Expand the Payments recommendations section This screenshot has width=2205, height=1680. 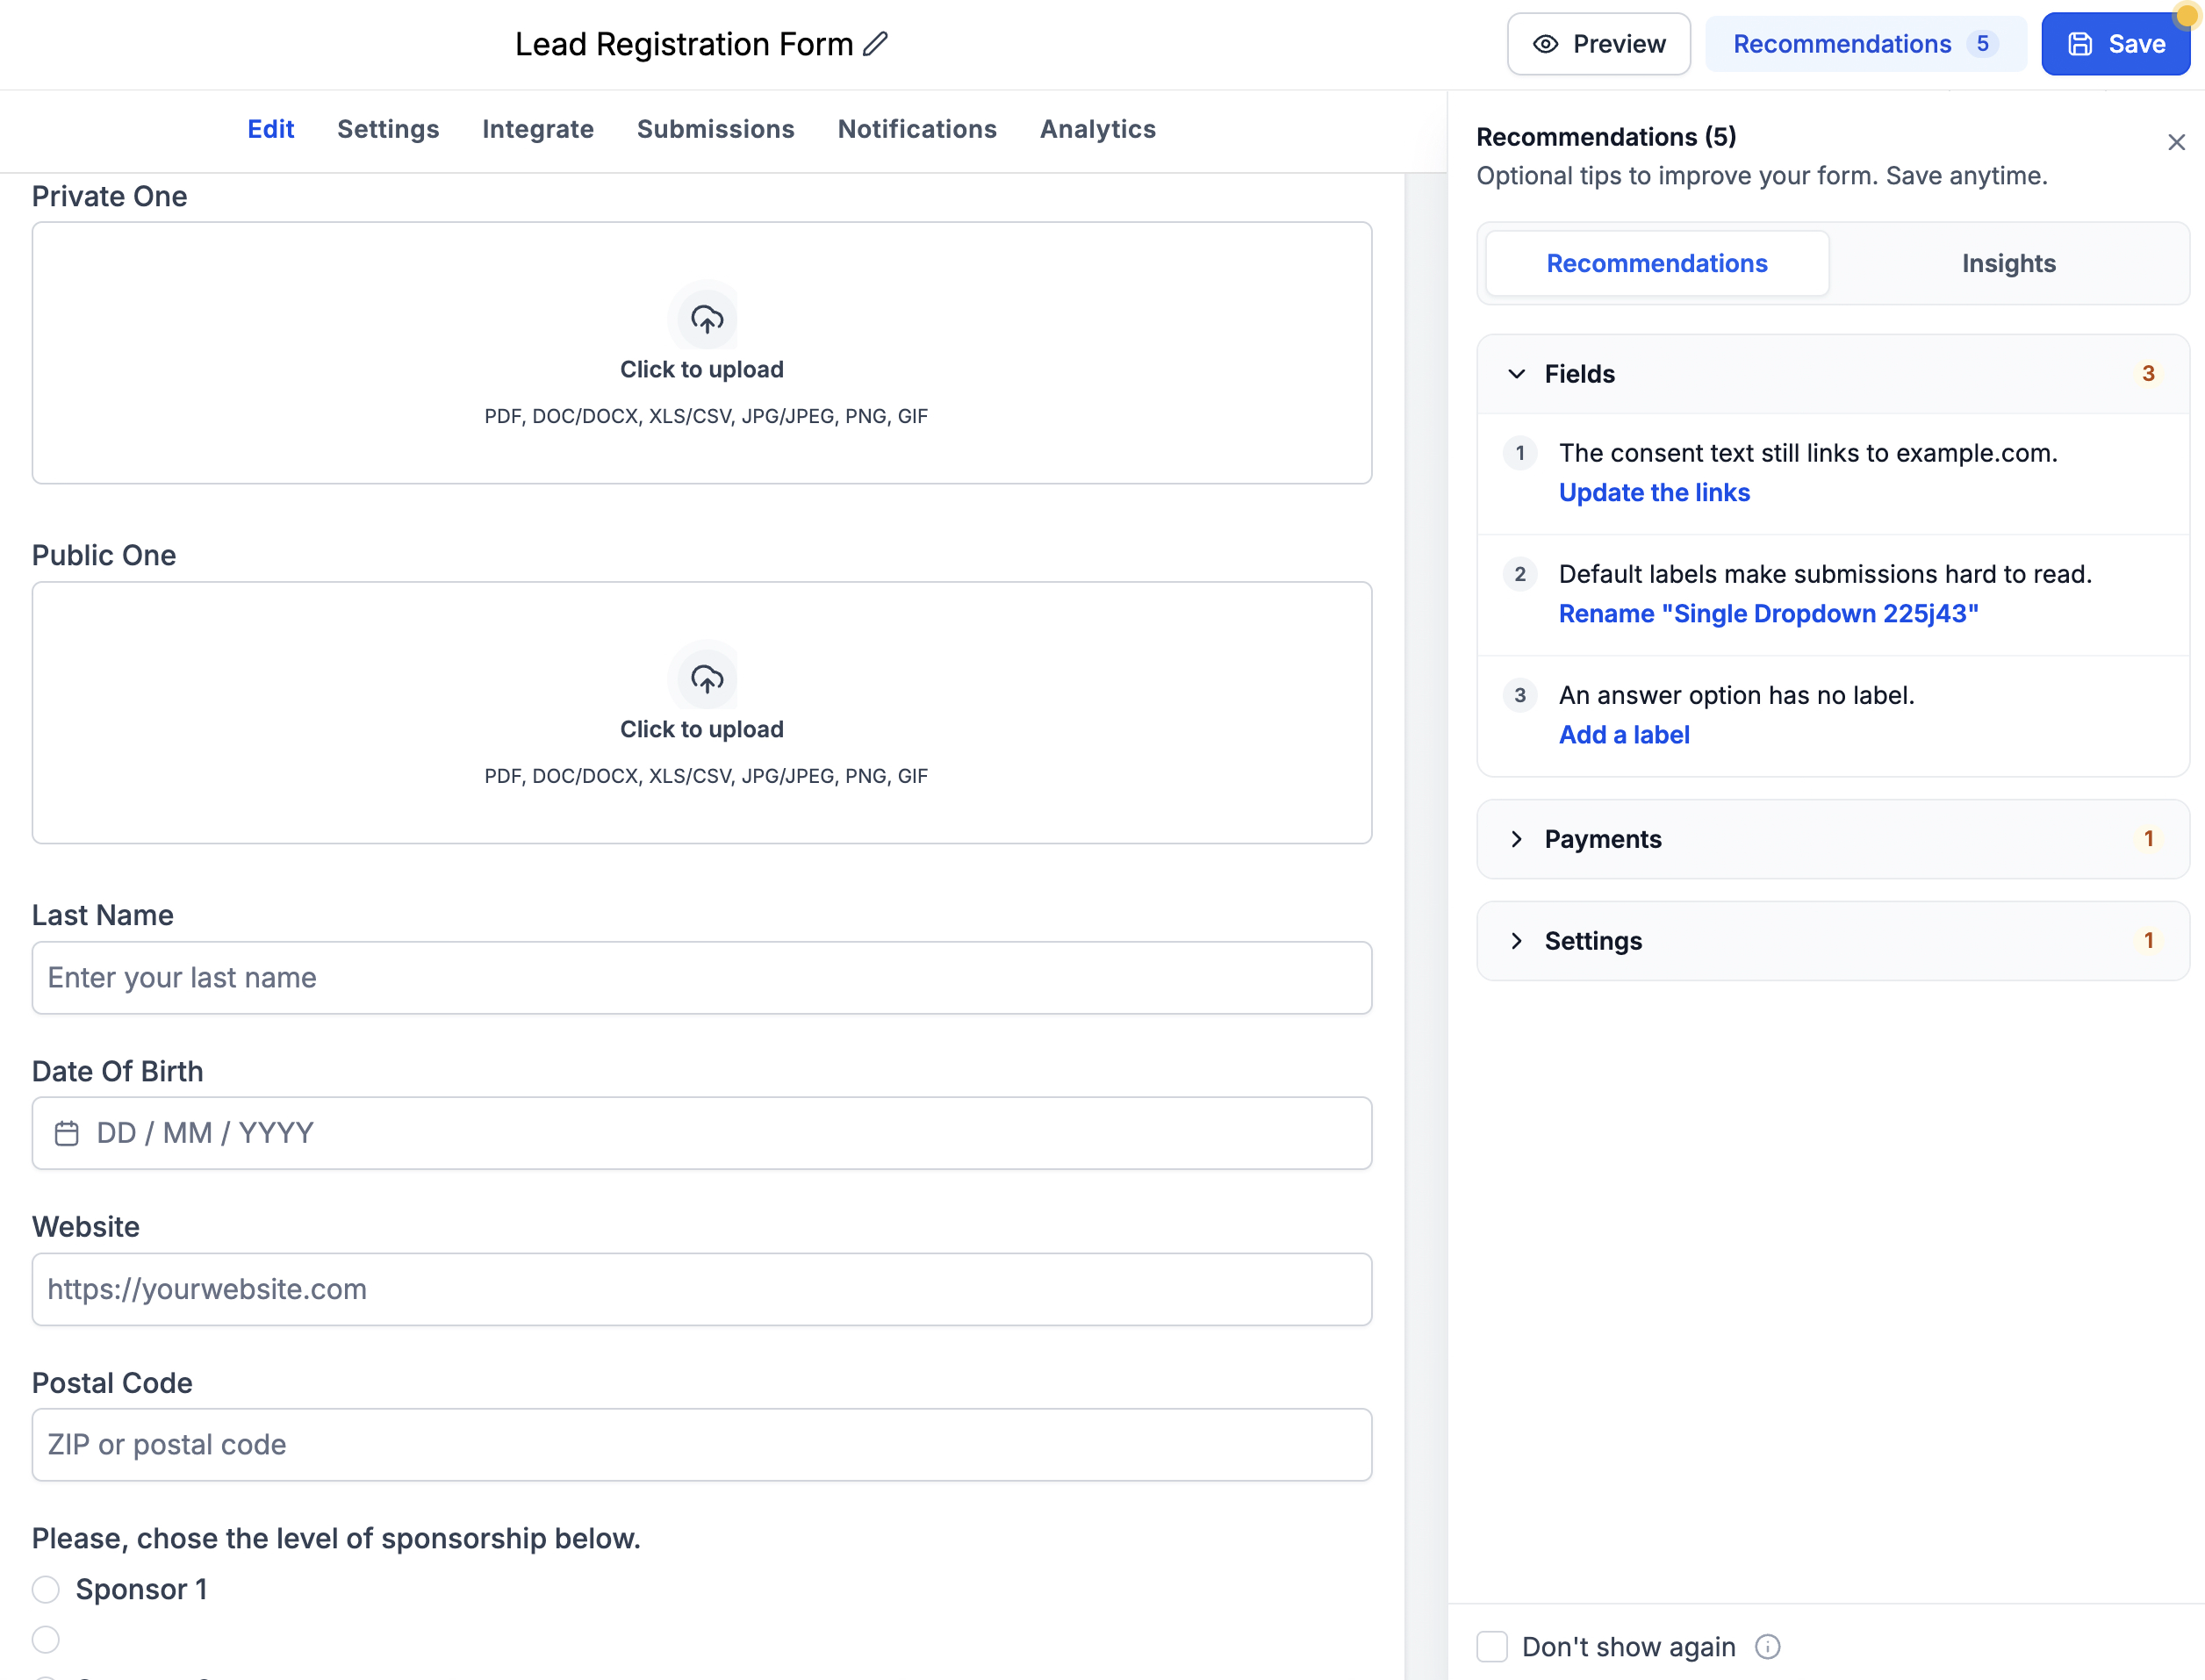coord(1832,839)
